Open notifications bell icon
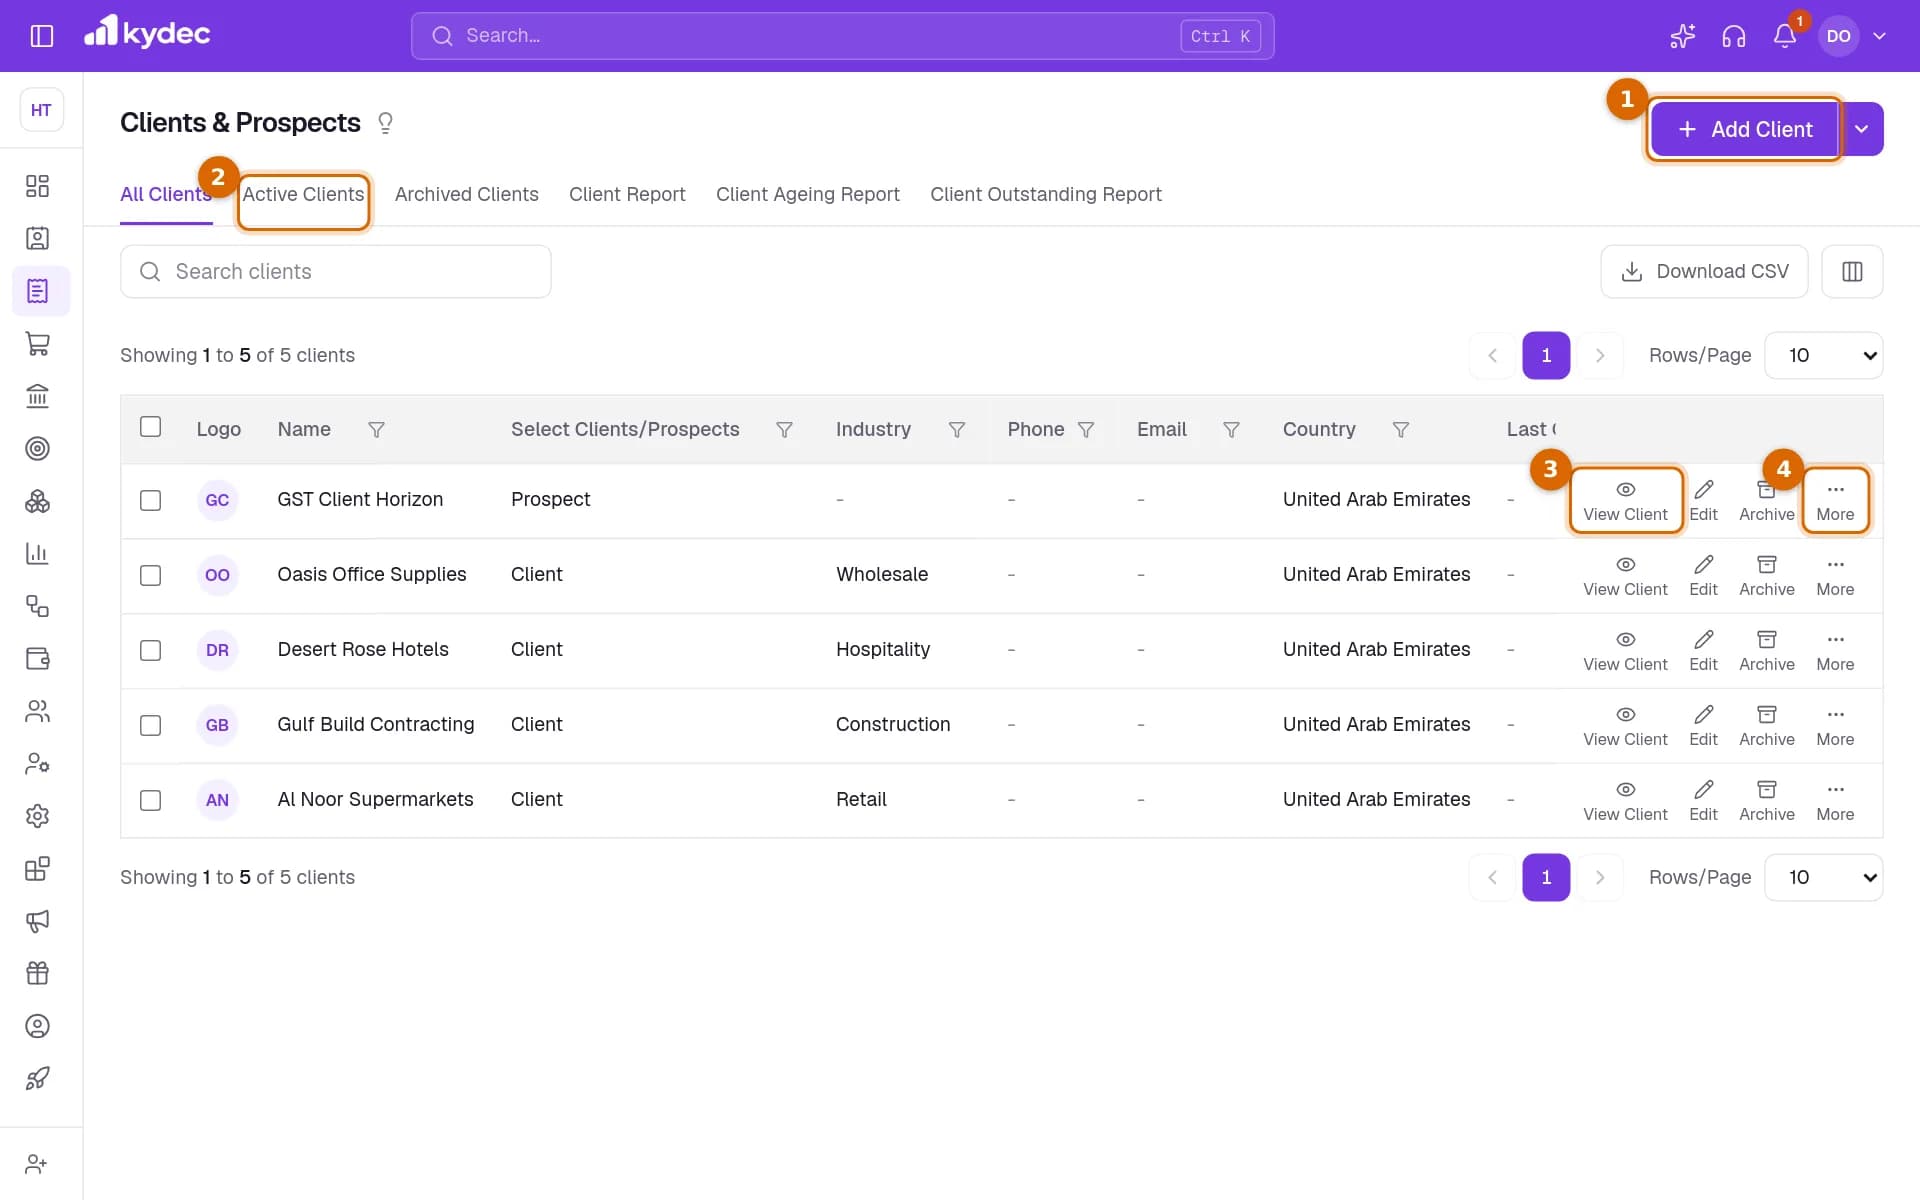Image resolution: width=1920 pixels, height=1200 pixels. [1785, 36]
